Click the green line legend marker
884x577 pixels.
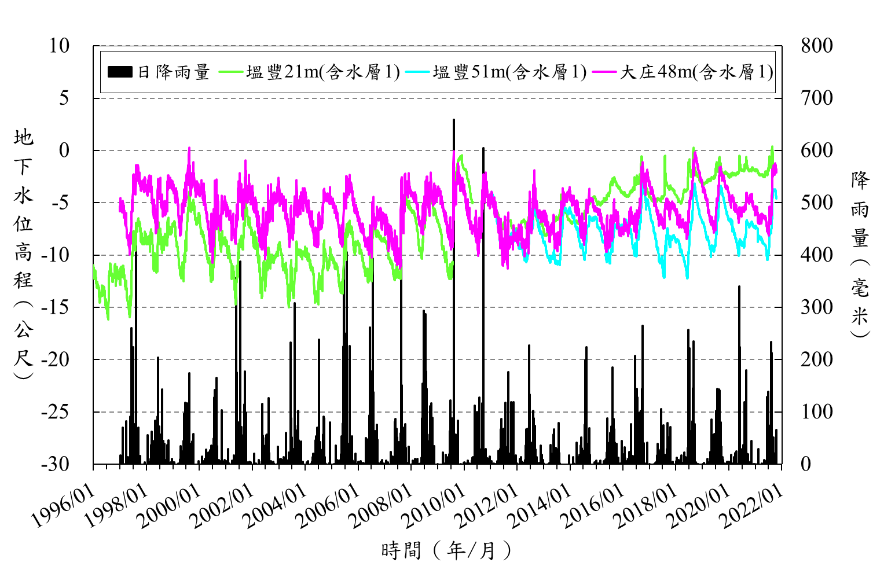pyautogui.click(x=230, y=72)
